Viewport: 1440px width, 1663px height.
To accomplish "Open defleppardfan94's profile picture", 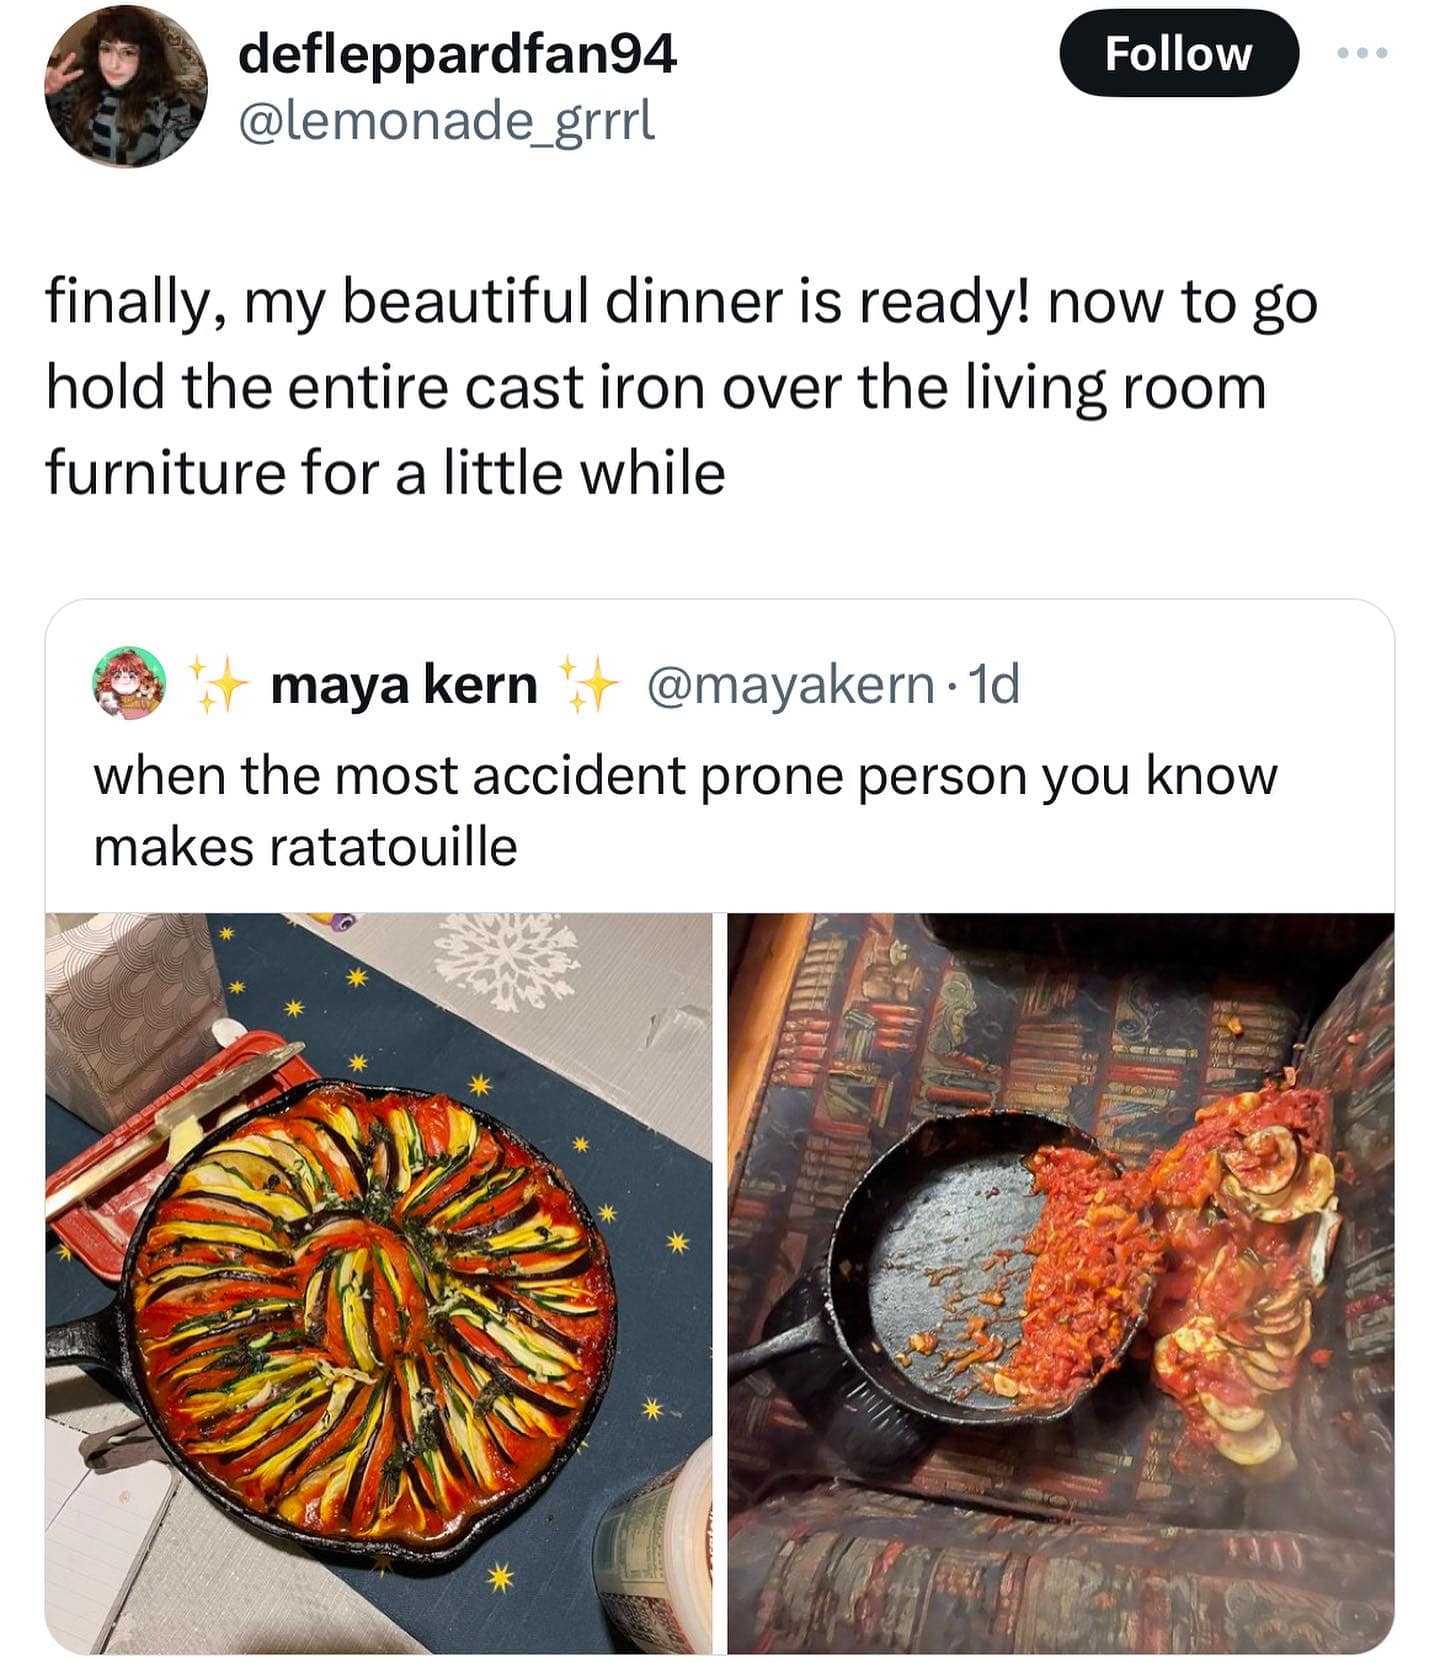I will pyautogui.click(x=126, y=85).
